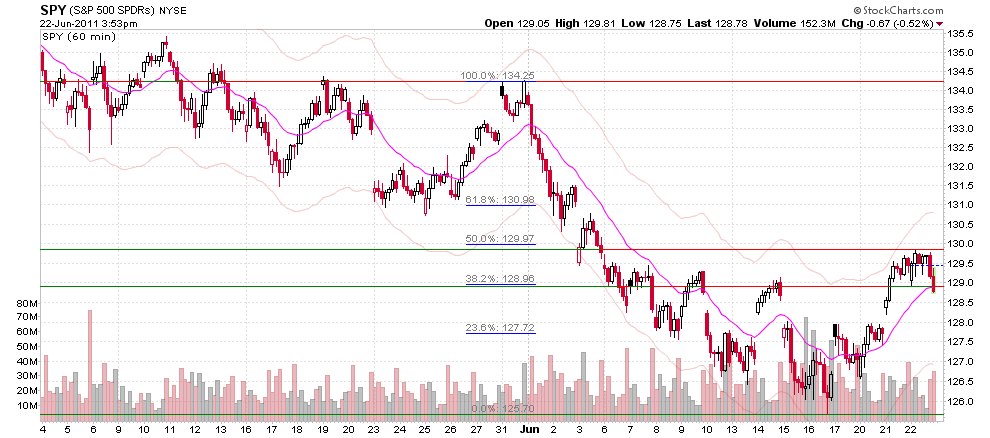Click the SPY ticker symbol title
Screen dimensions: 990x438
pos(51,10)
